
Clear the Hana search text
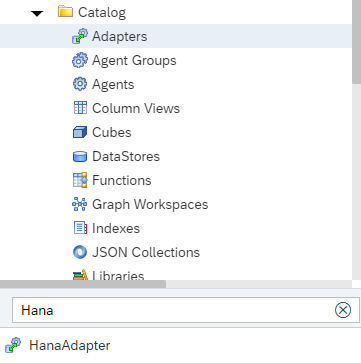[x=343, y=310]
